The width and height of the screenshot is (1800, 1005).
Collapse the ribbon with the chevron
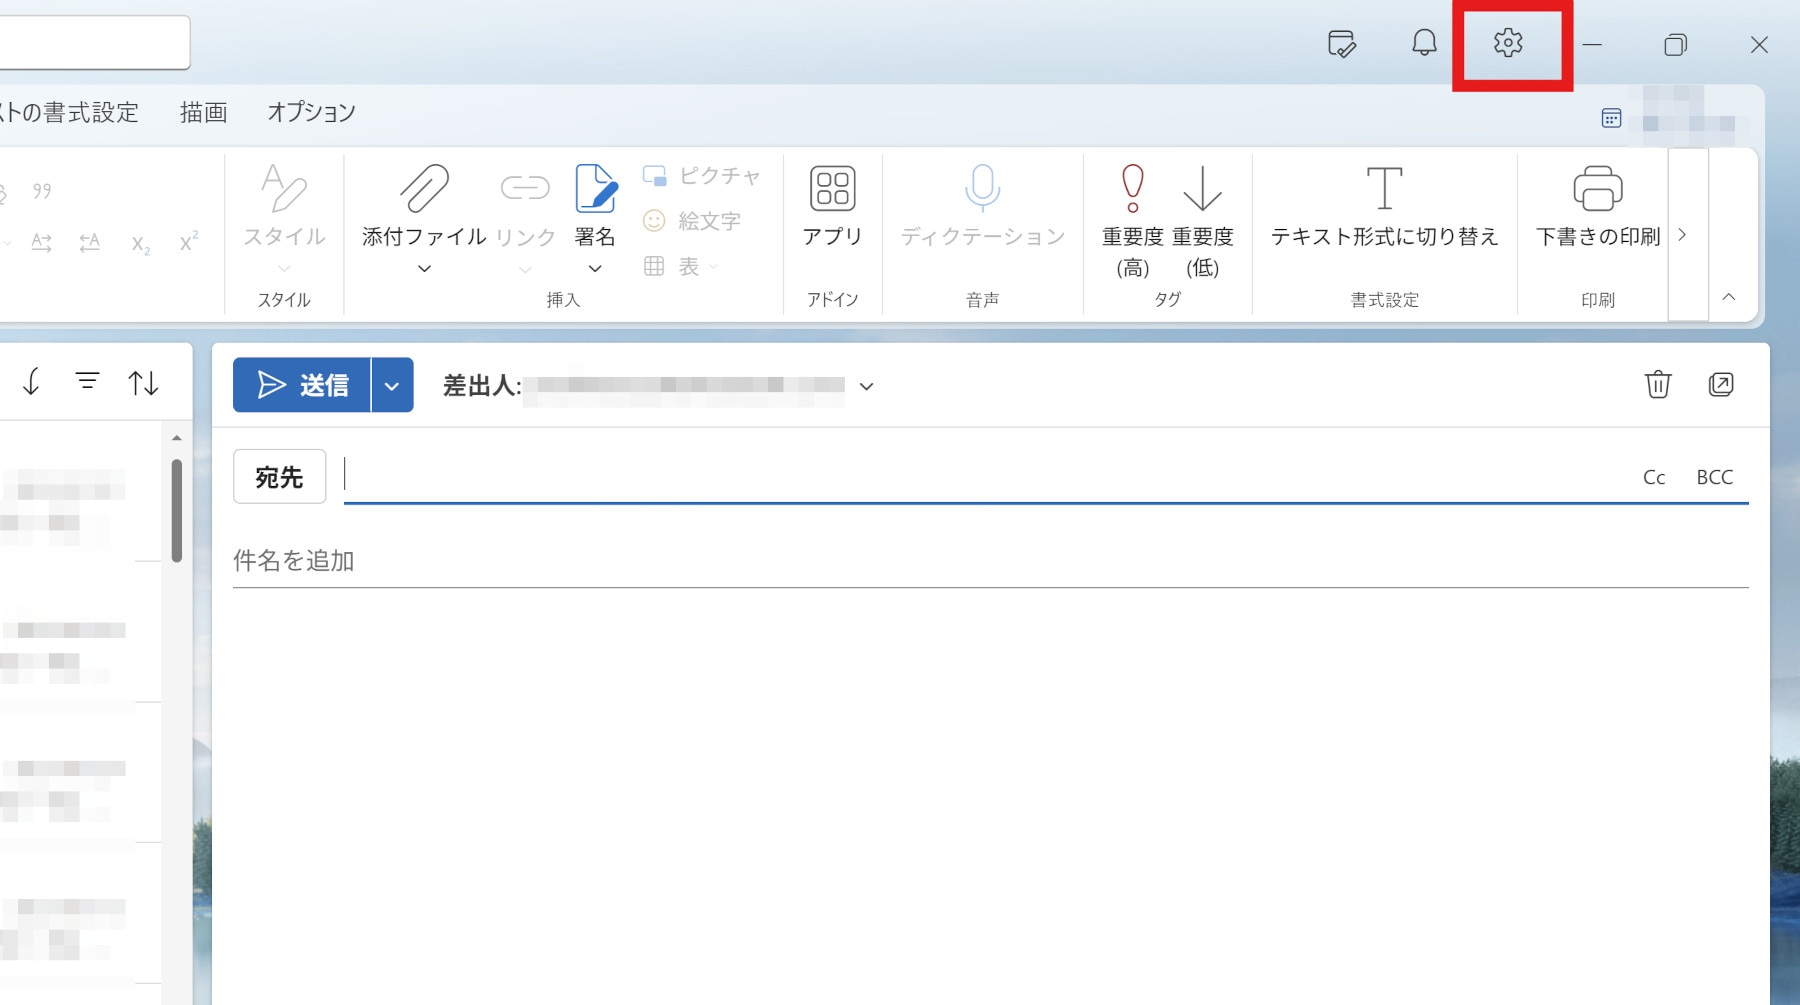[1728, 297]
